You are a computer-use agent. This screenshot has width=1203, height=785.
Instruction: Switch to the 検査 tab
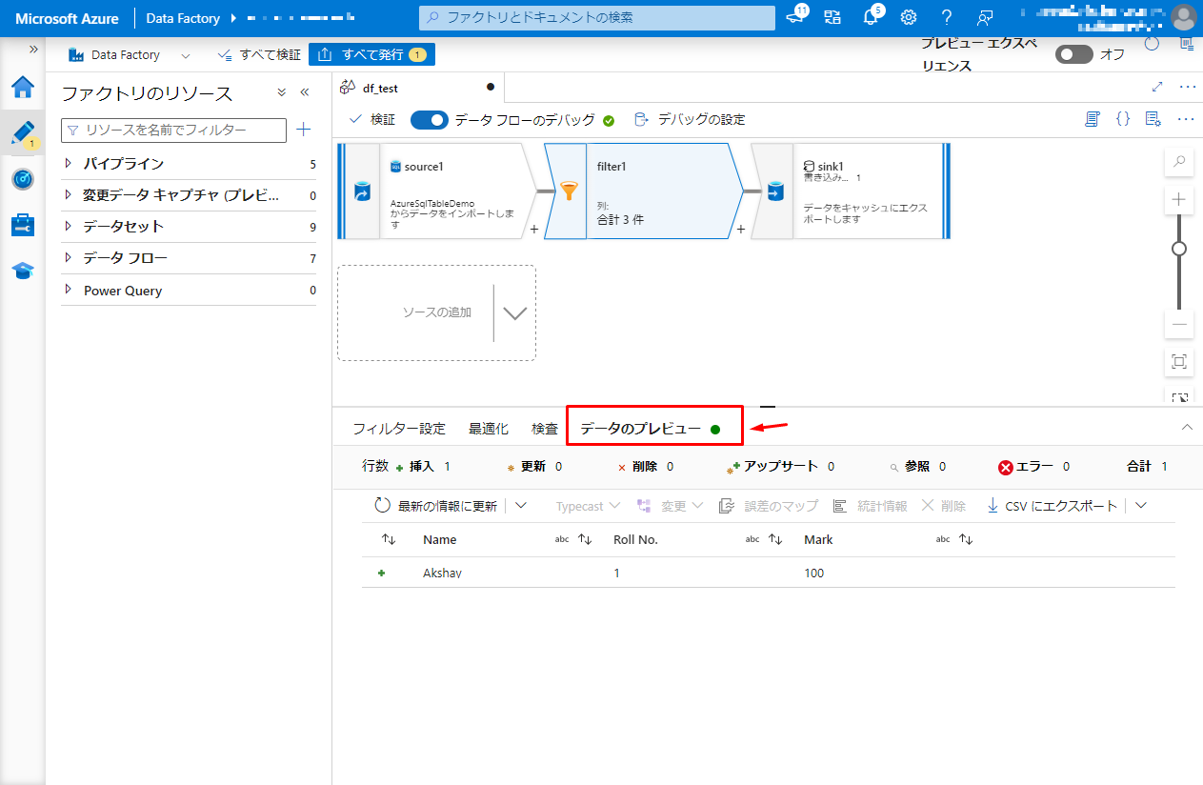(x=545, y=429)
